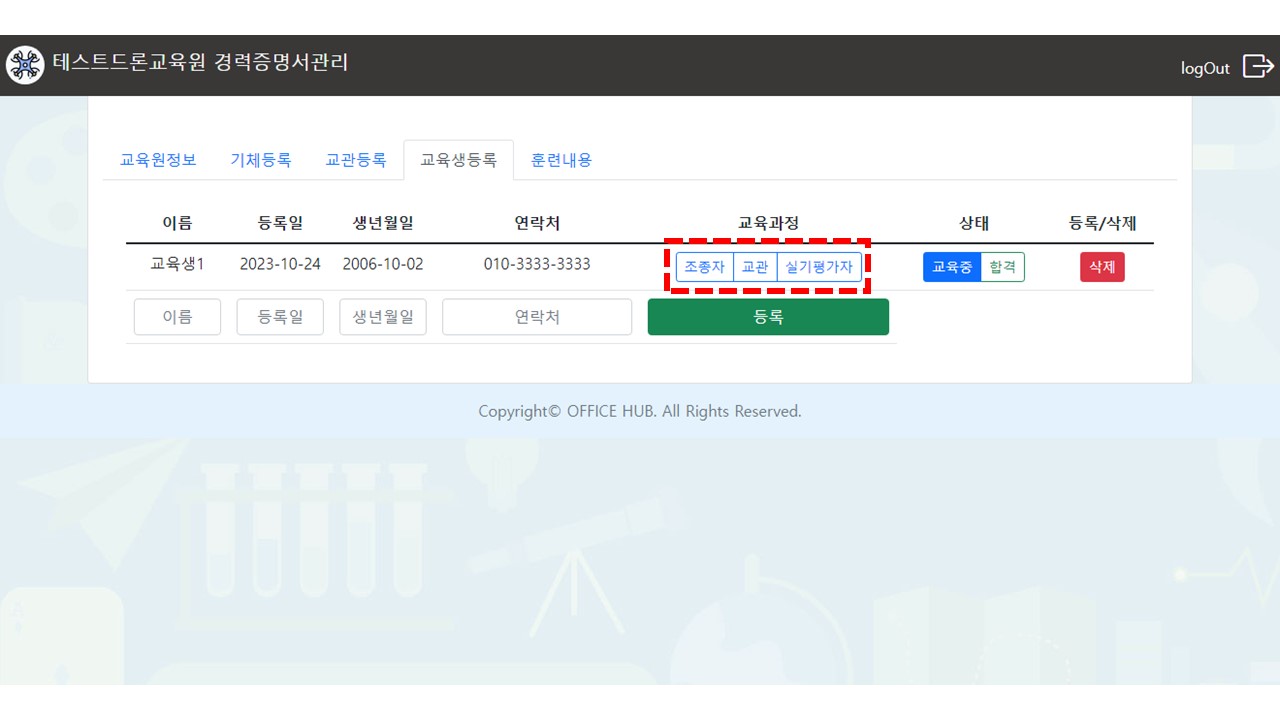Go to the 교관등록 tab
The height and width of the screenshot is (720, 1280).
click(356, 160)
